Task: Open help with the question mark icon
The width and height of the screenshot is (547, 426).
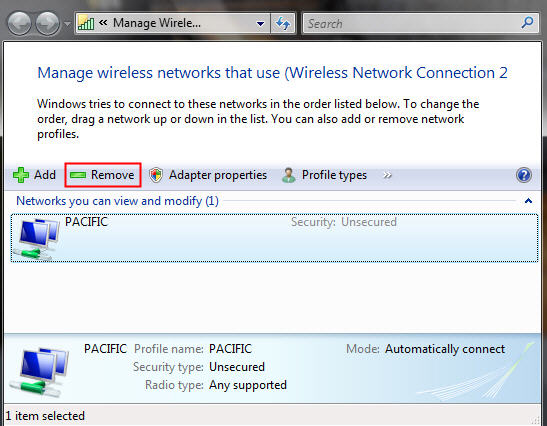Action: pos(524,175)
